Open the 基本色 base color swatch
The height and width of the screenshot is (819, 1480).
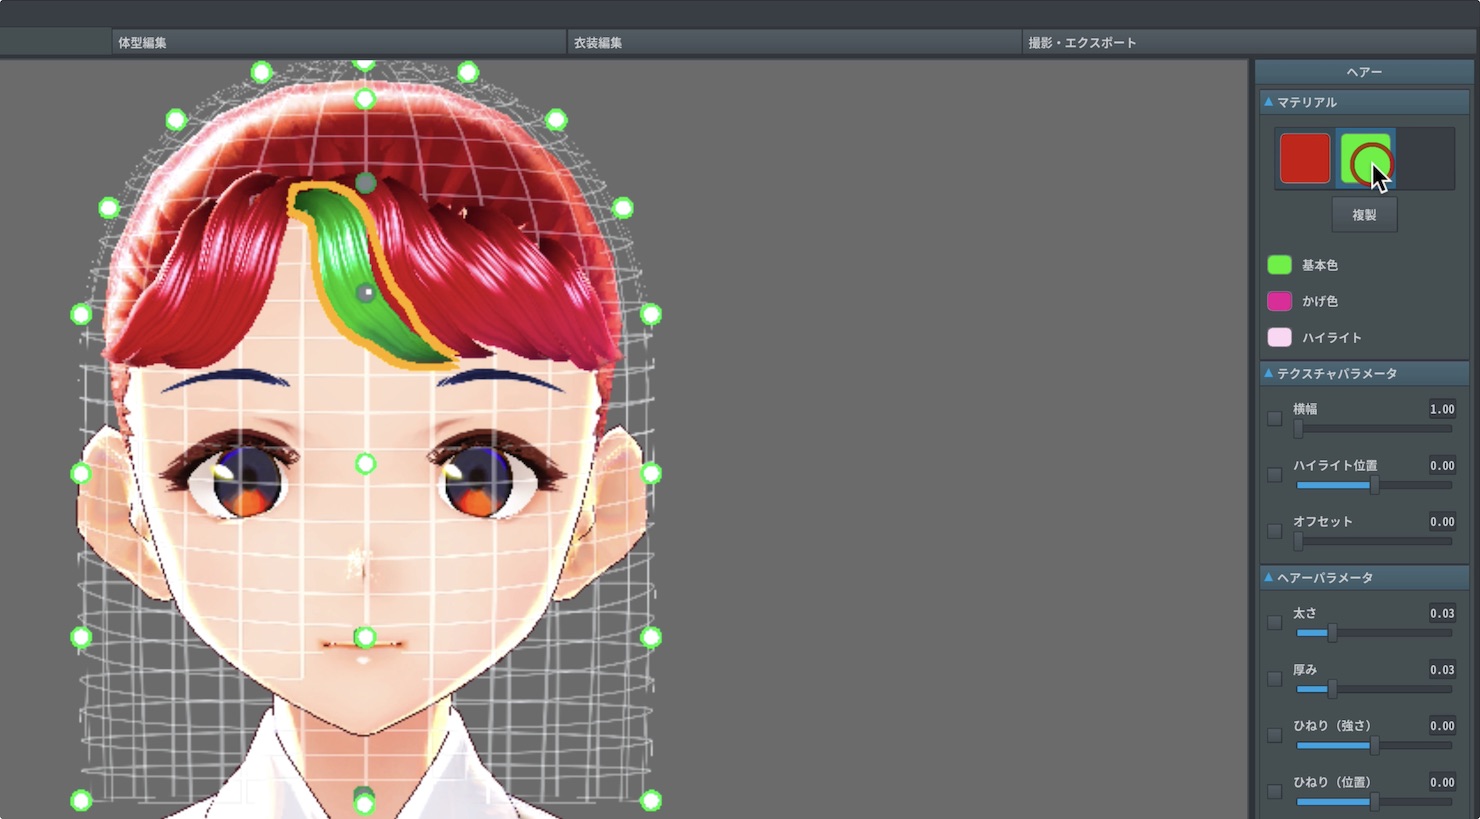tap(1279, 265)
